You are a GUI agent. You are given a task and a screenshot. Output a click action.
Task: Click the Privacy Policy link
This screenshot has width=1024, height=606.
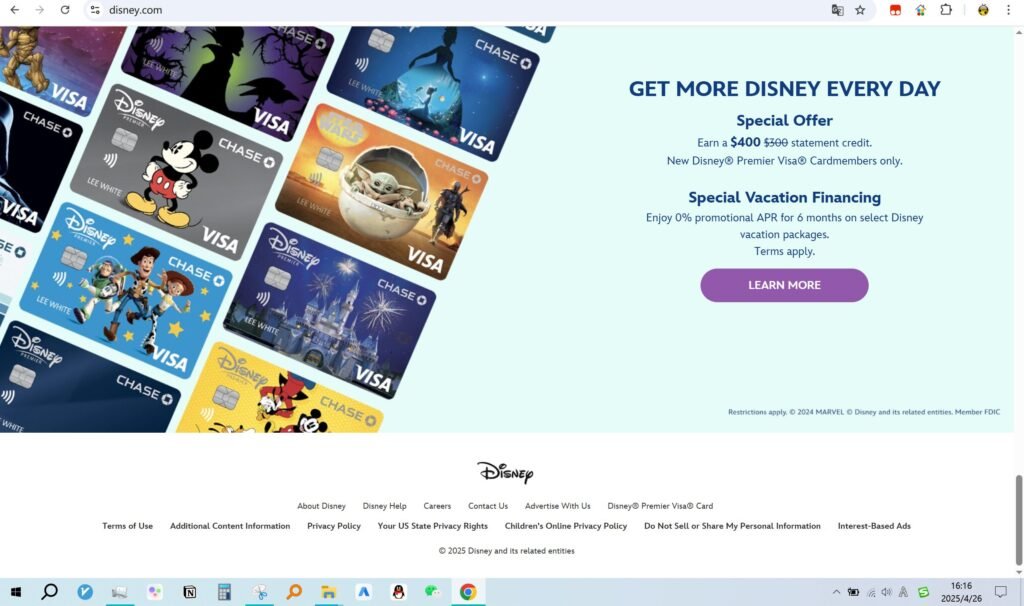334,526
